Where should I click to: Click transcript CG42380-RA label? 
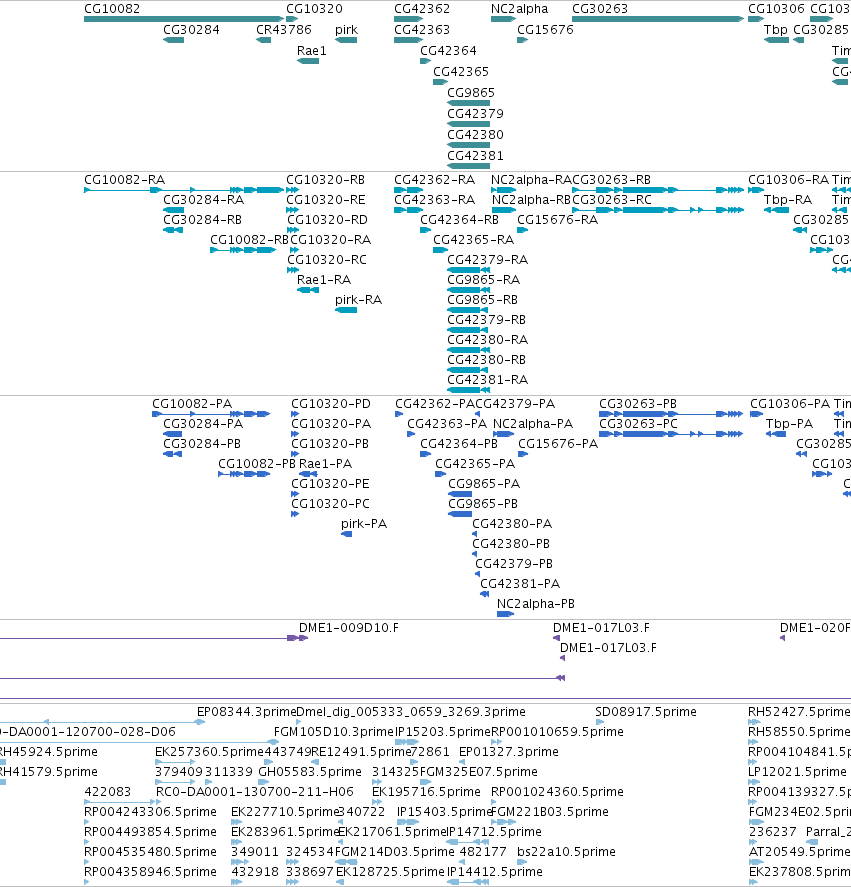[488, 339]
